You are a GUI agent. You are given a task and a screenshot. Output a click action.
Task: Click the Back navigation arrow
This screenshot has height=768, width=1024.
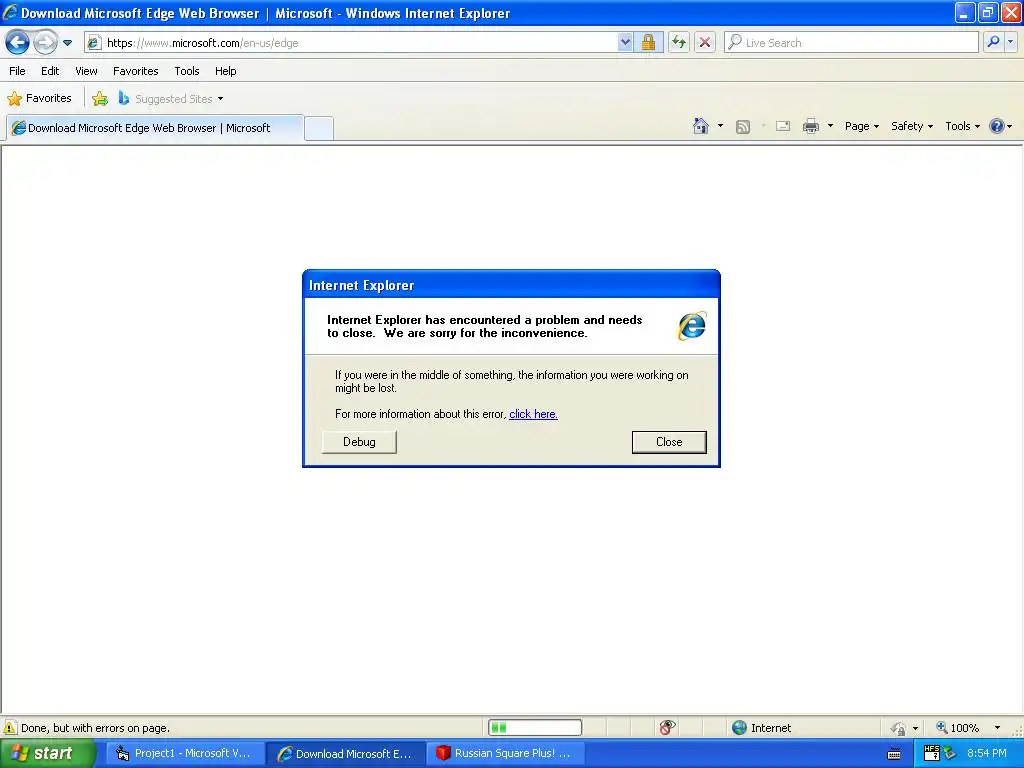tap(17, 43)
